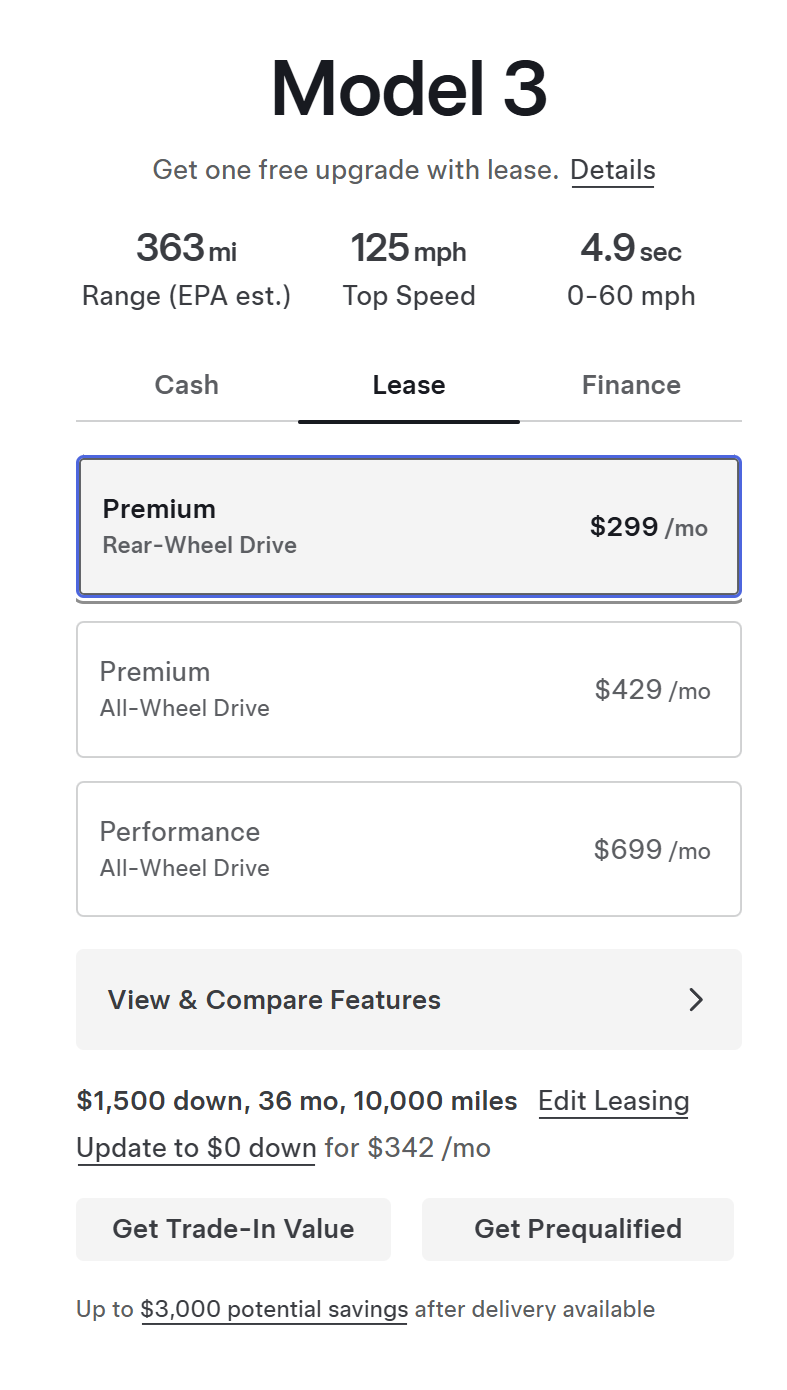
Task: Open the Finance tab
Action: coord(631,386)
